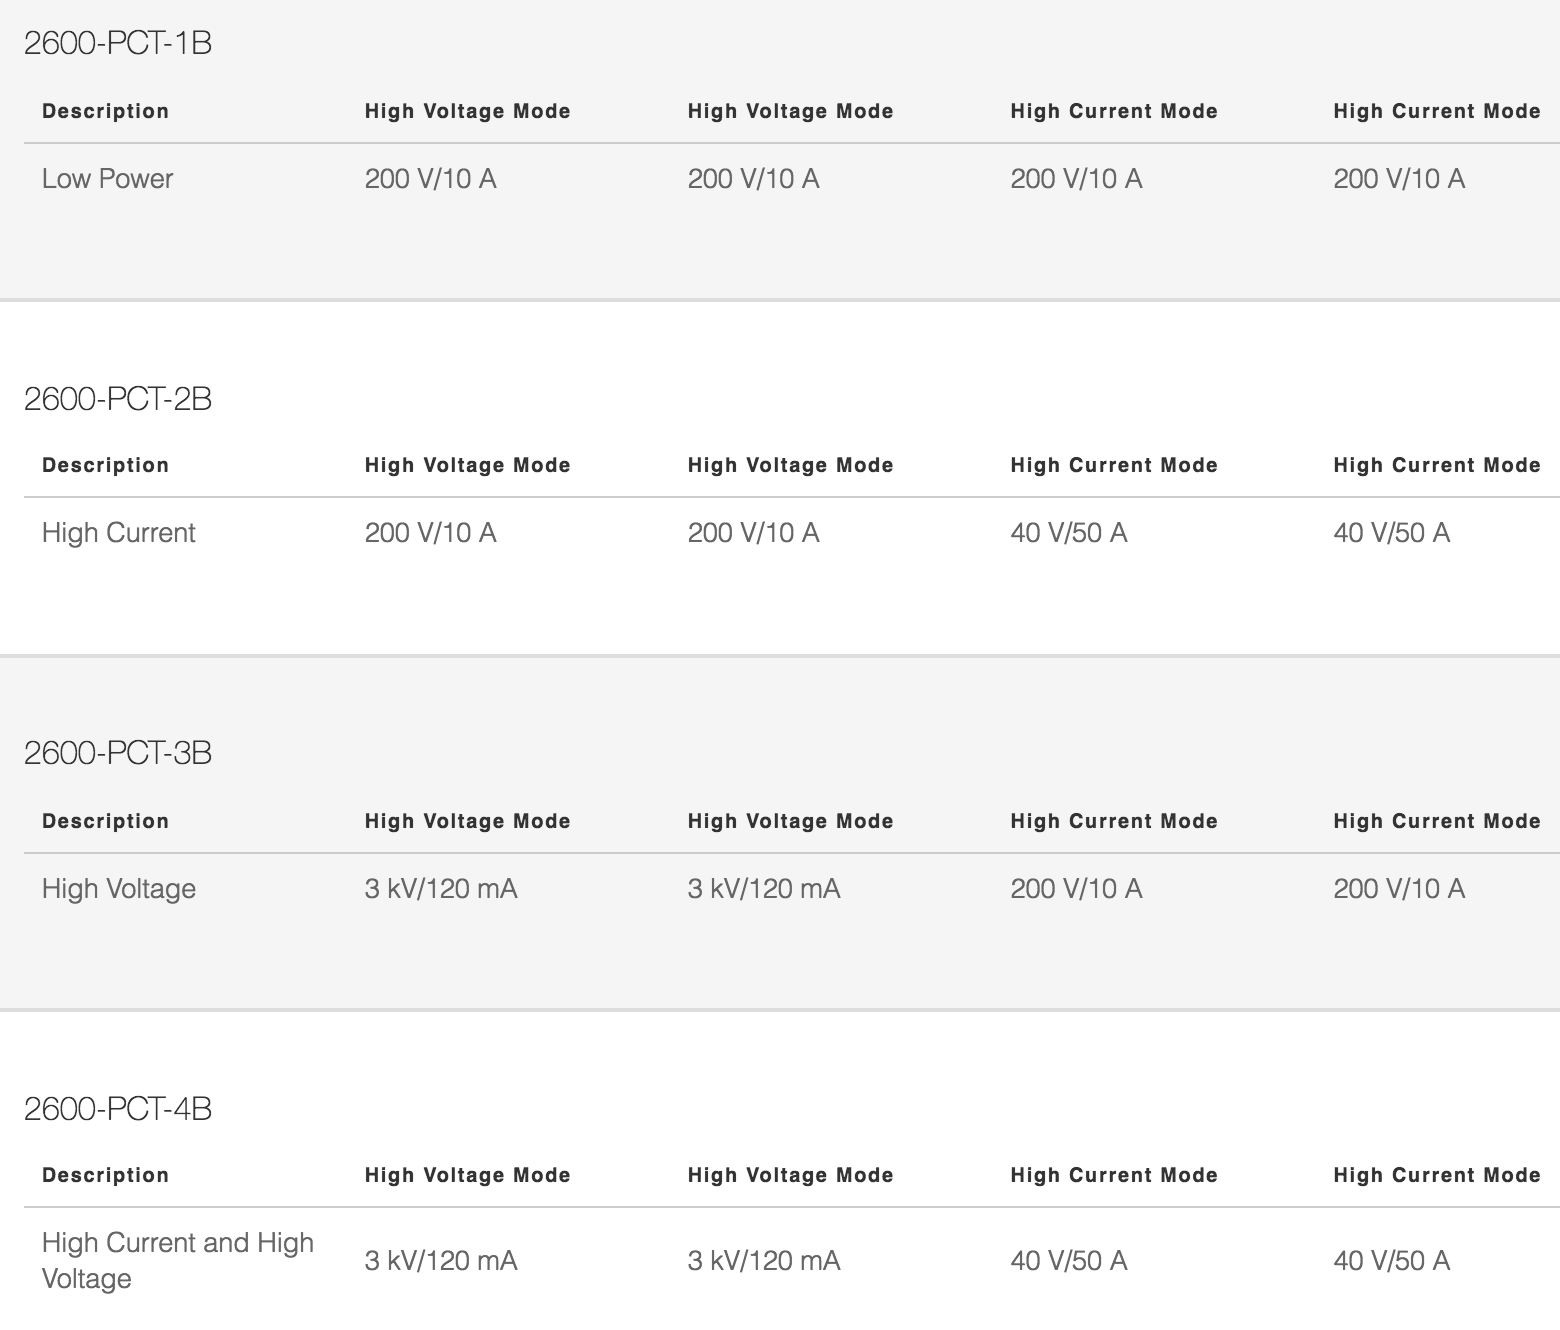Click first 3 kV/120 mA value in 2600-PCT-3B row
1560x1330 pixels.
441,889
